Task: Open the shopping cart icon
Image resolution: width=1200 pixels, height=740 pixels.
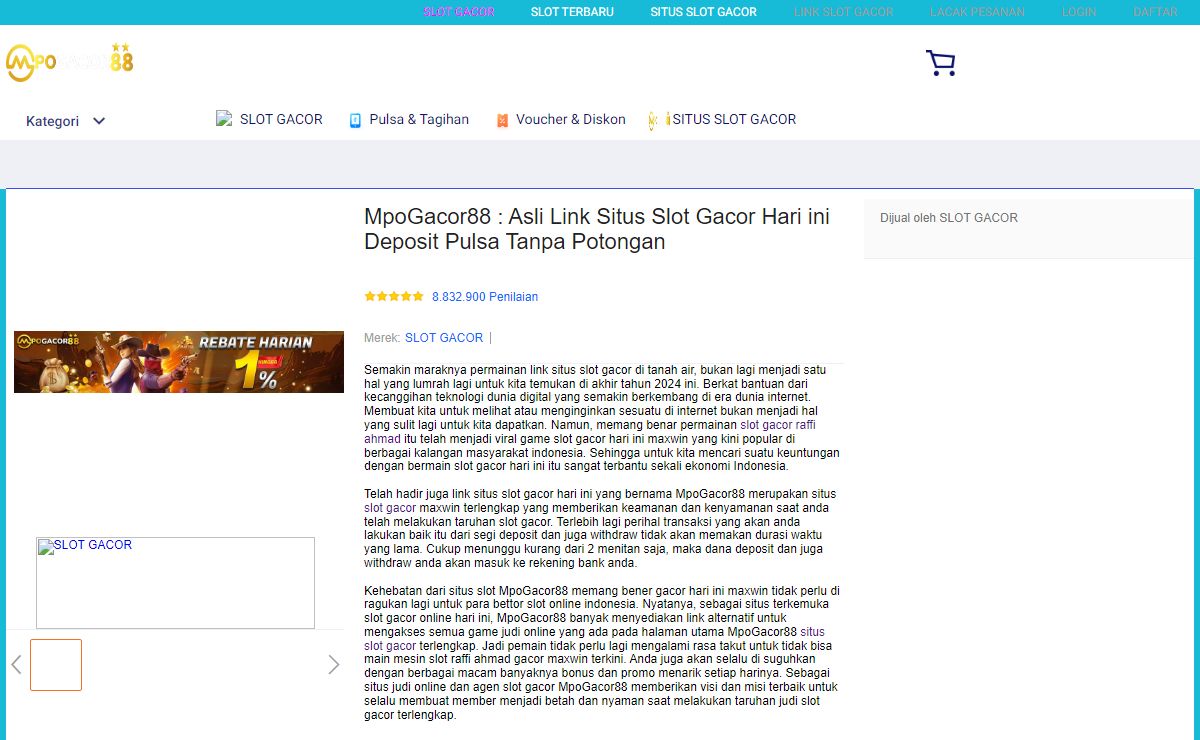Action: (x=940, y=63)
